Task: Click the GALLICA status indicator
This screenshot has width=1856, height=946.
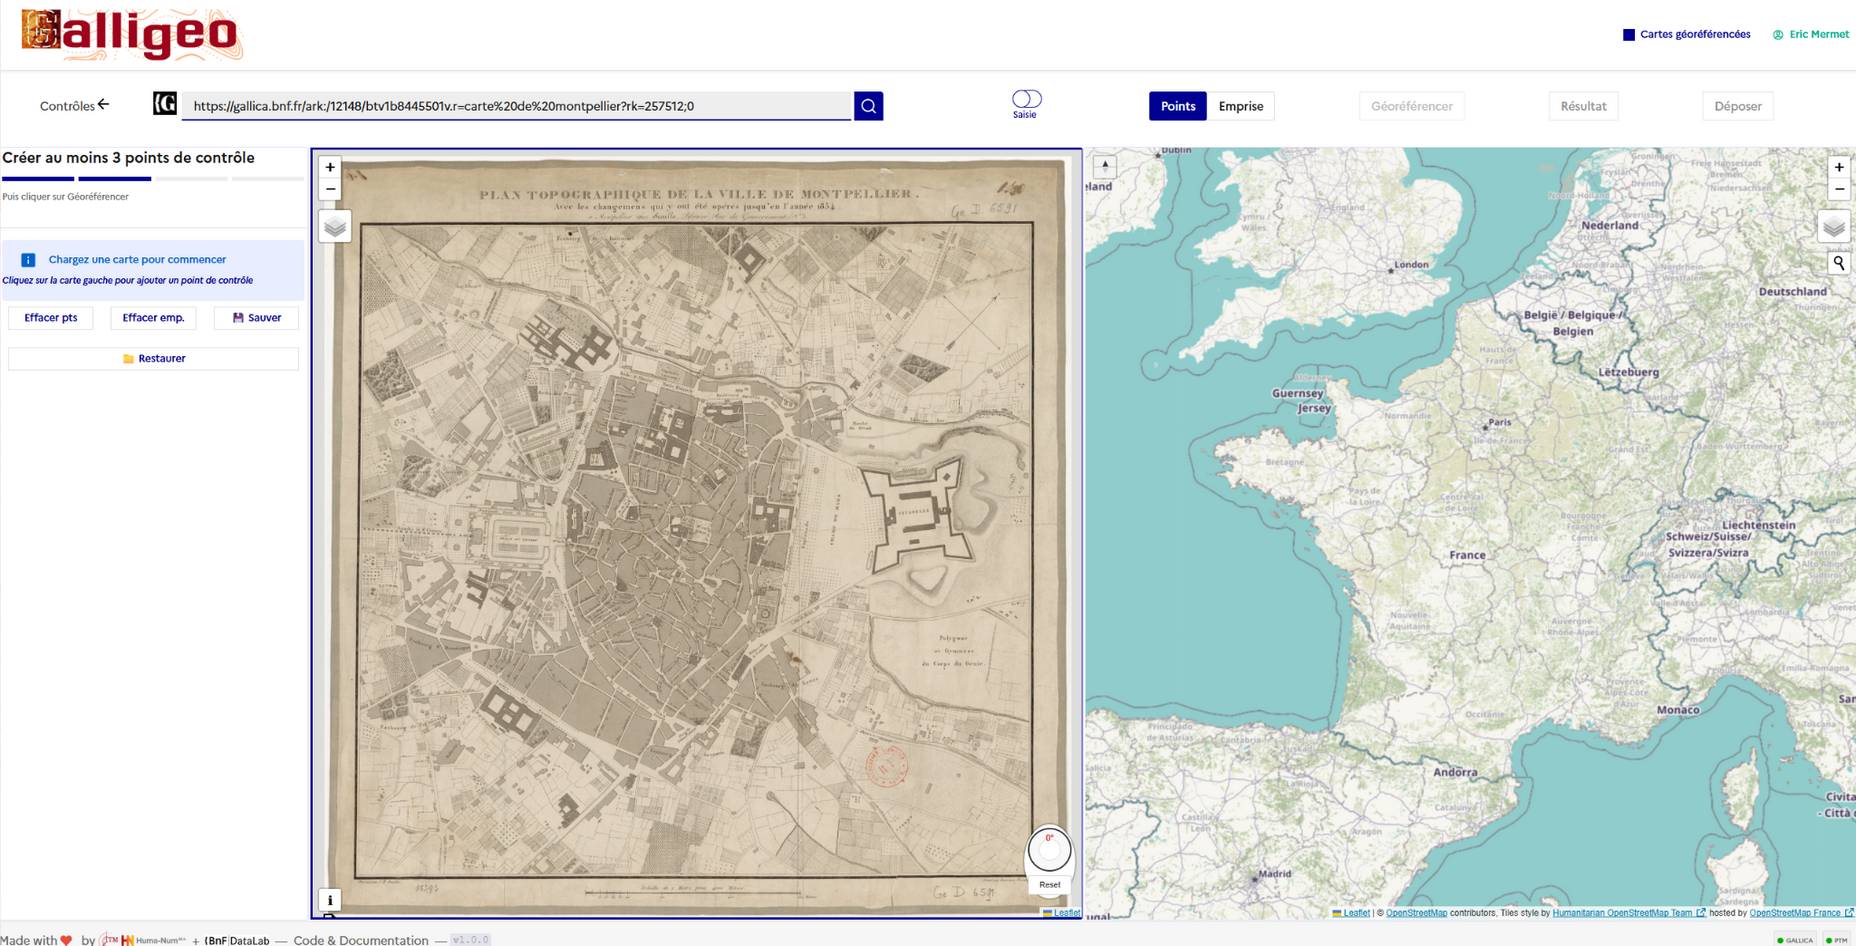Action: (1795, 940)
